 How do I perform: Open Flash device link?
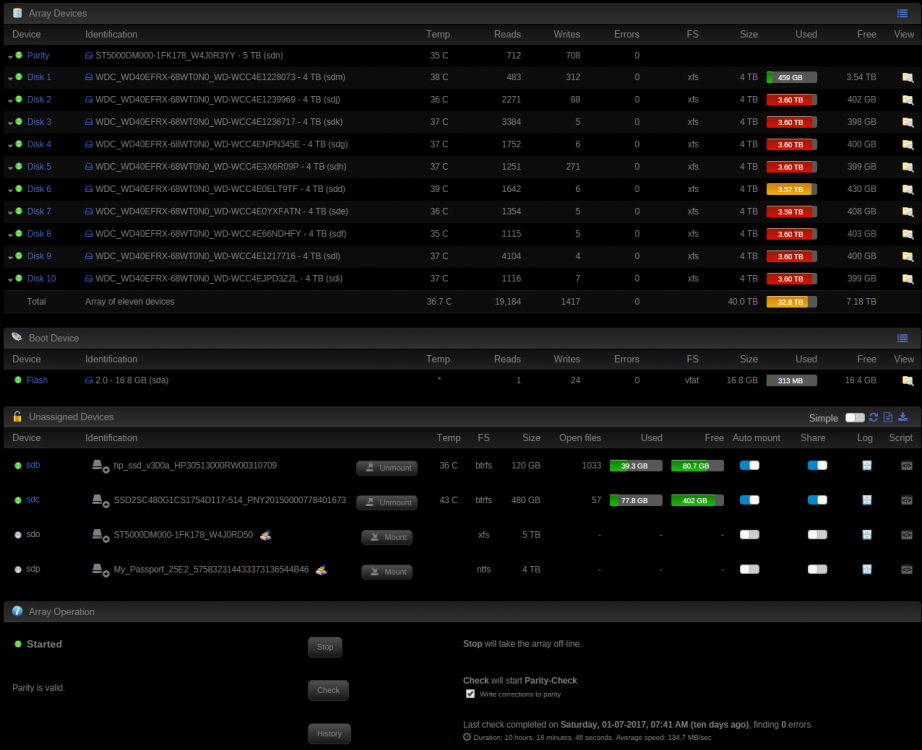tap(36, 381)
